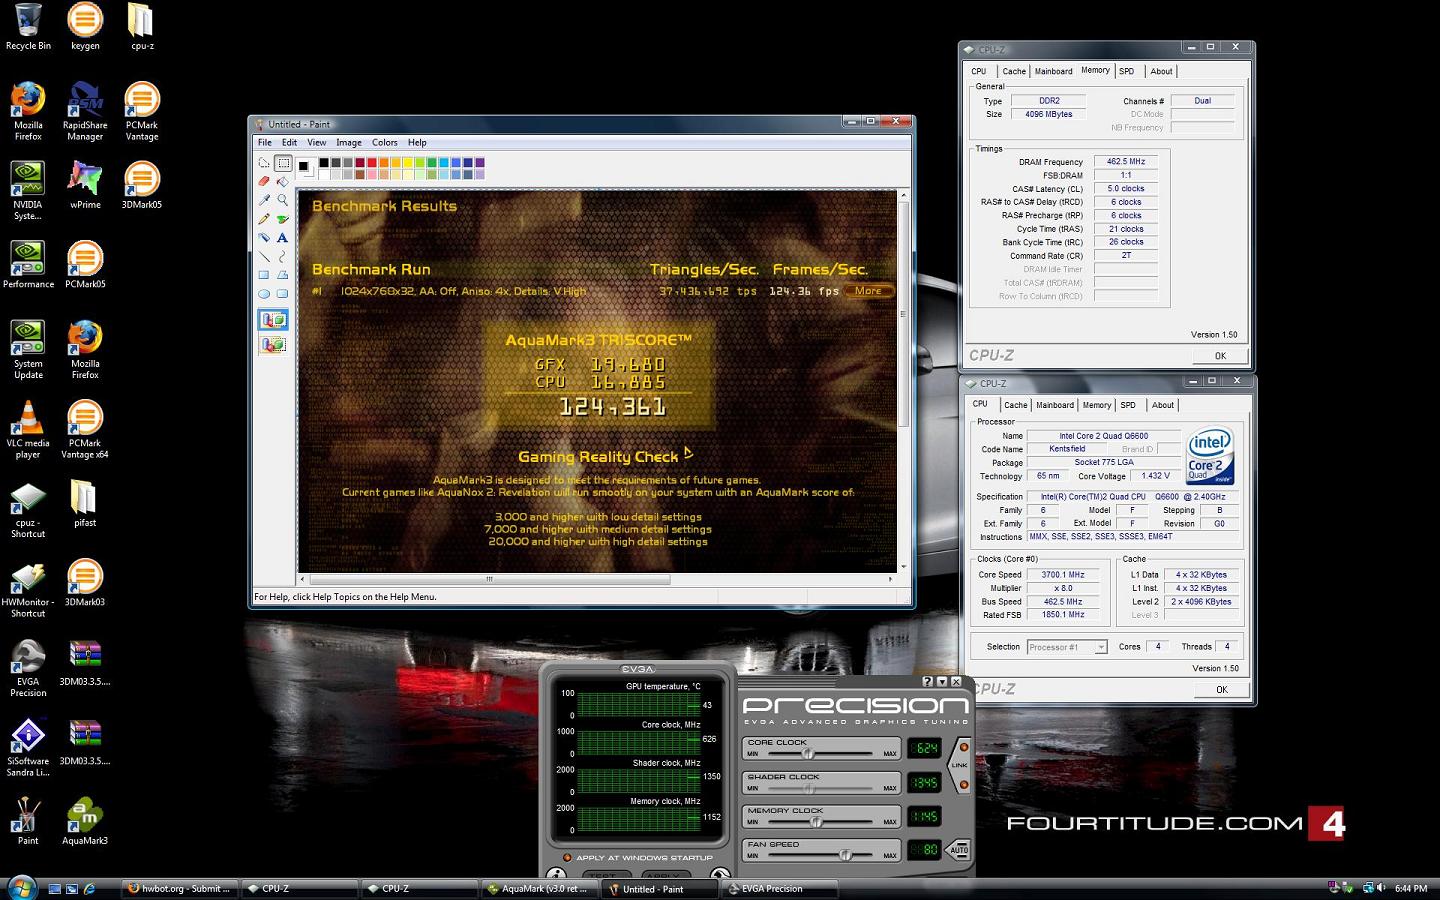Click OK in the CPU-Z Memory window

[x=1220, y=355]
